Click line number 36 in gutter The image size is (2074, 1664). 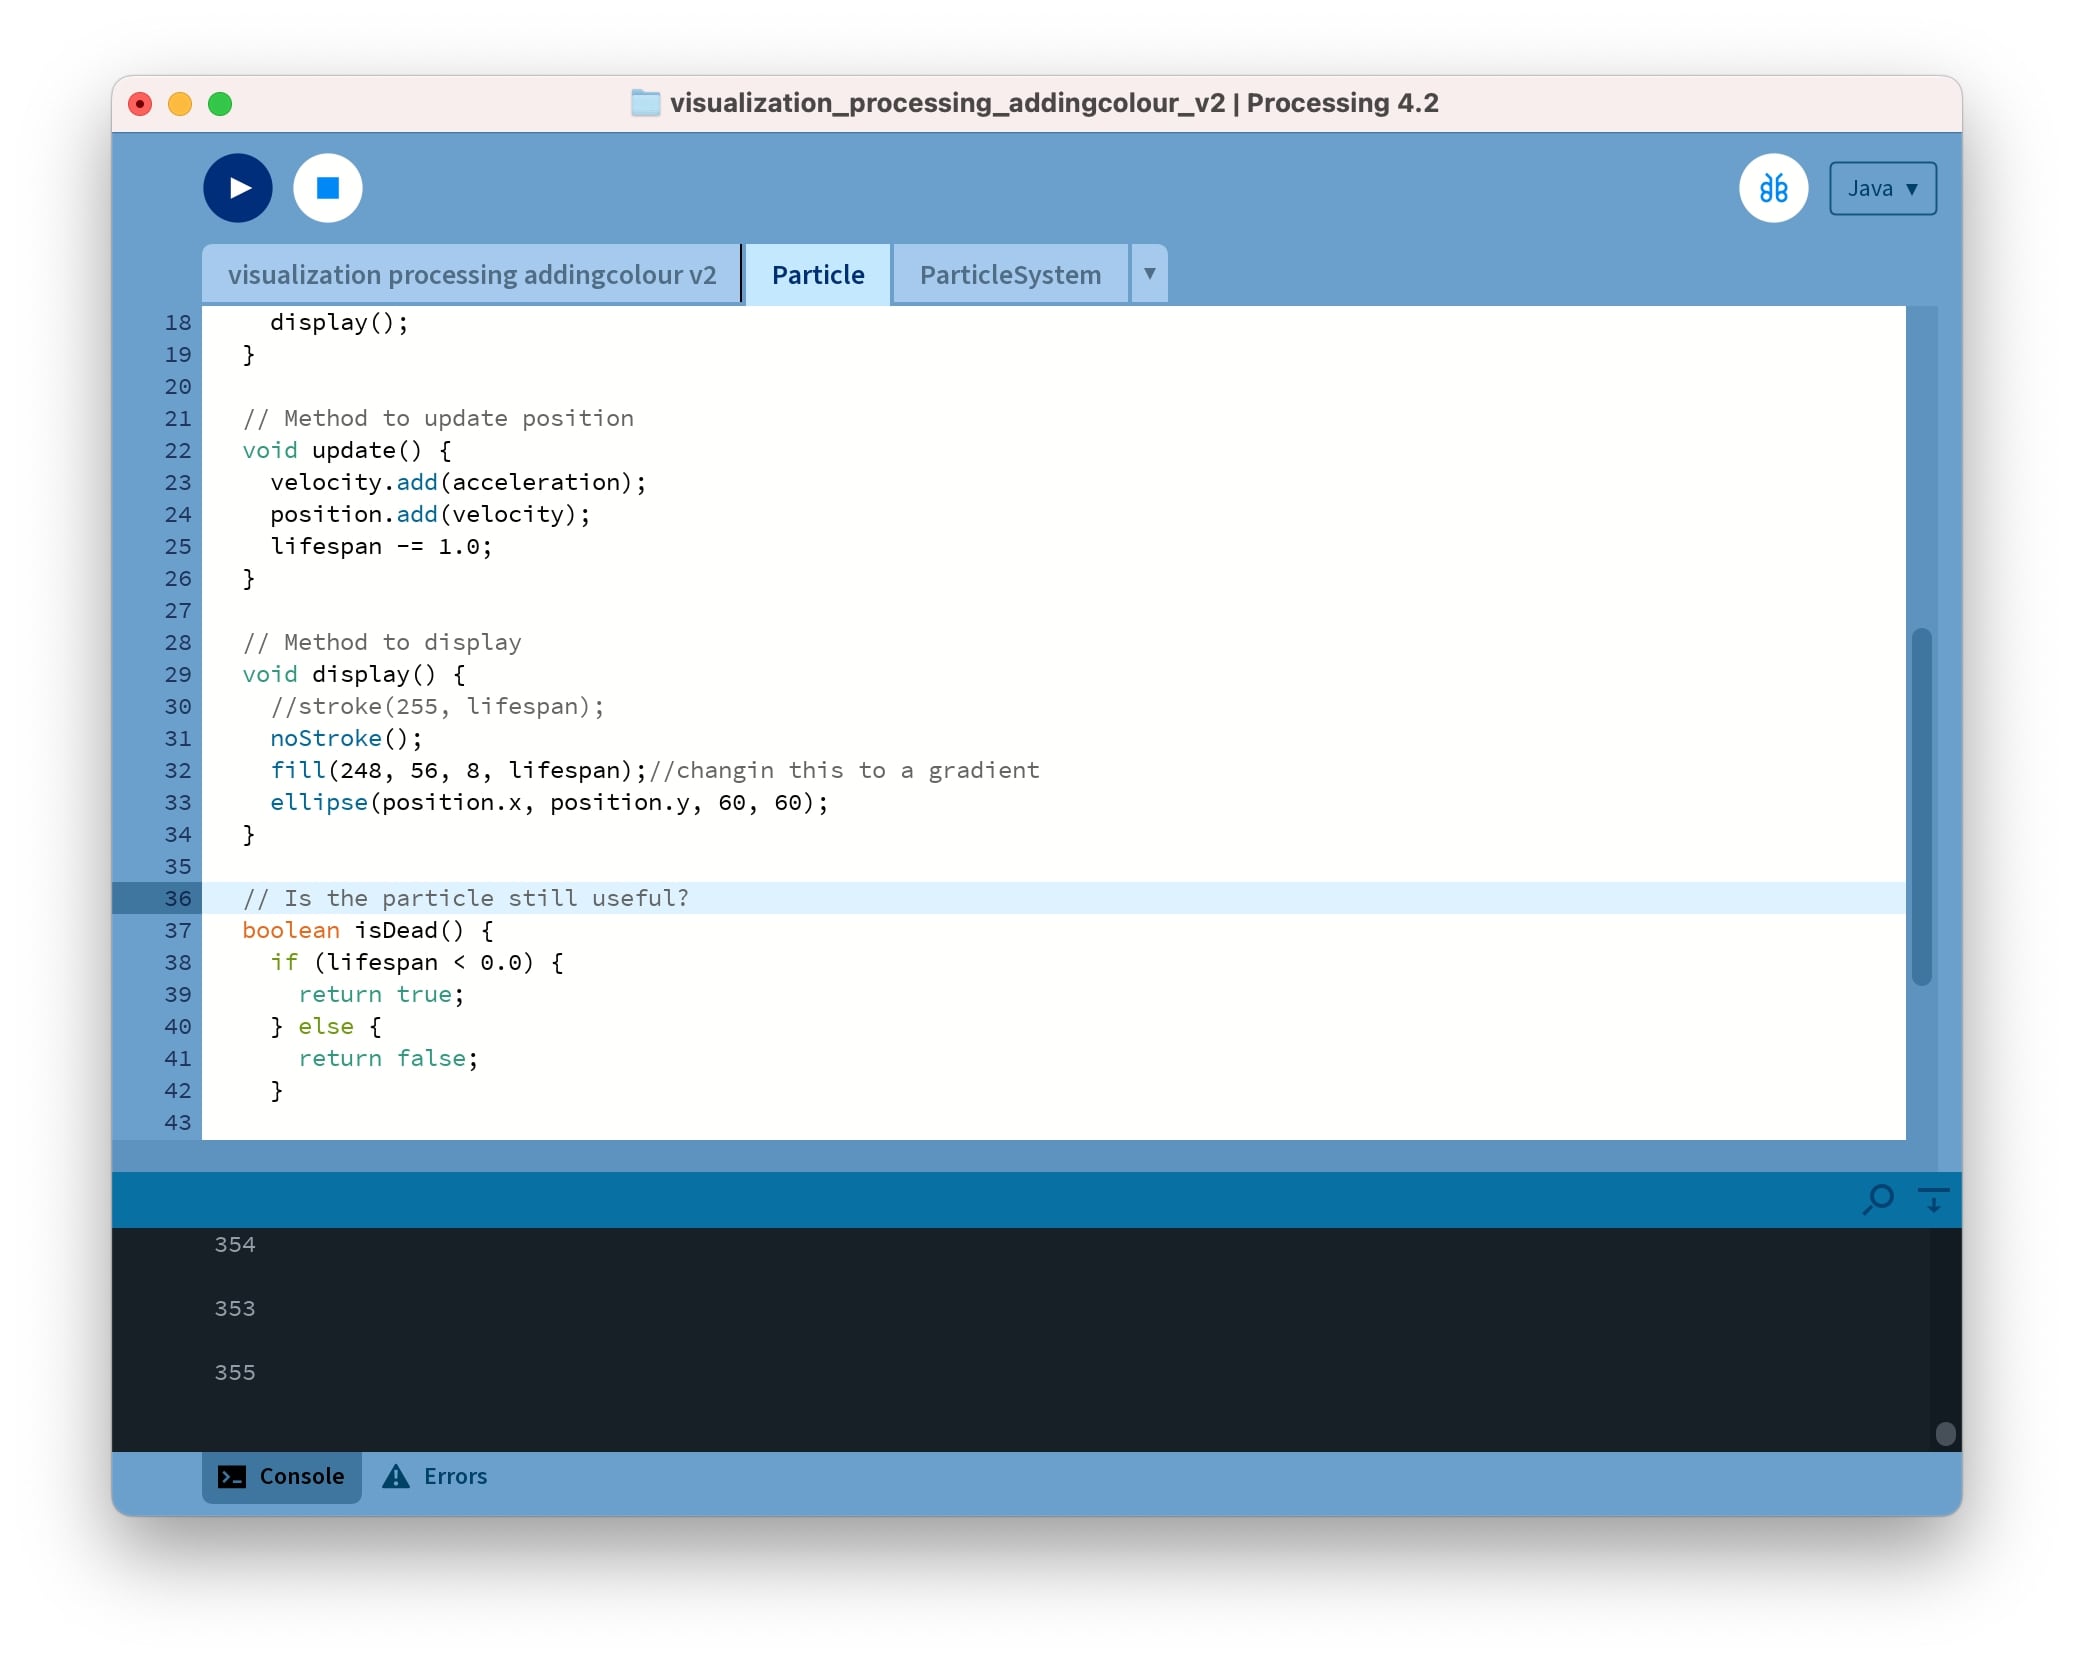click(x=178, y=898)
